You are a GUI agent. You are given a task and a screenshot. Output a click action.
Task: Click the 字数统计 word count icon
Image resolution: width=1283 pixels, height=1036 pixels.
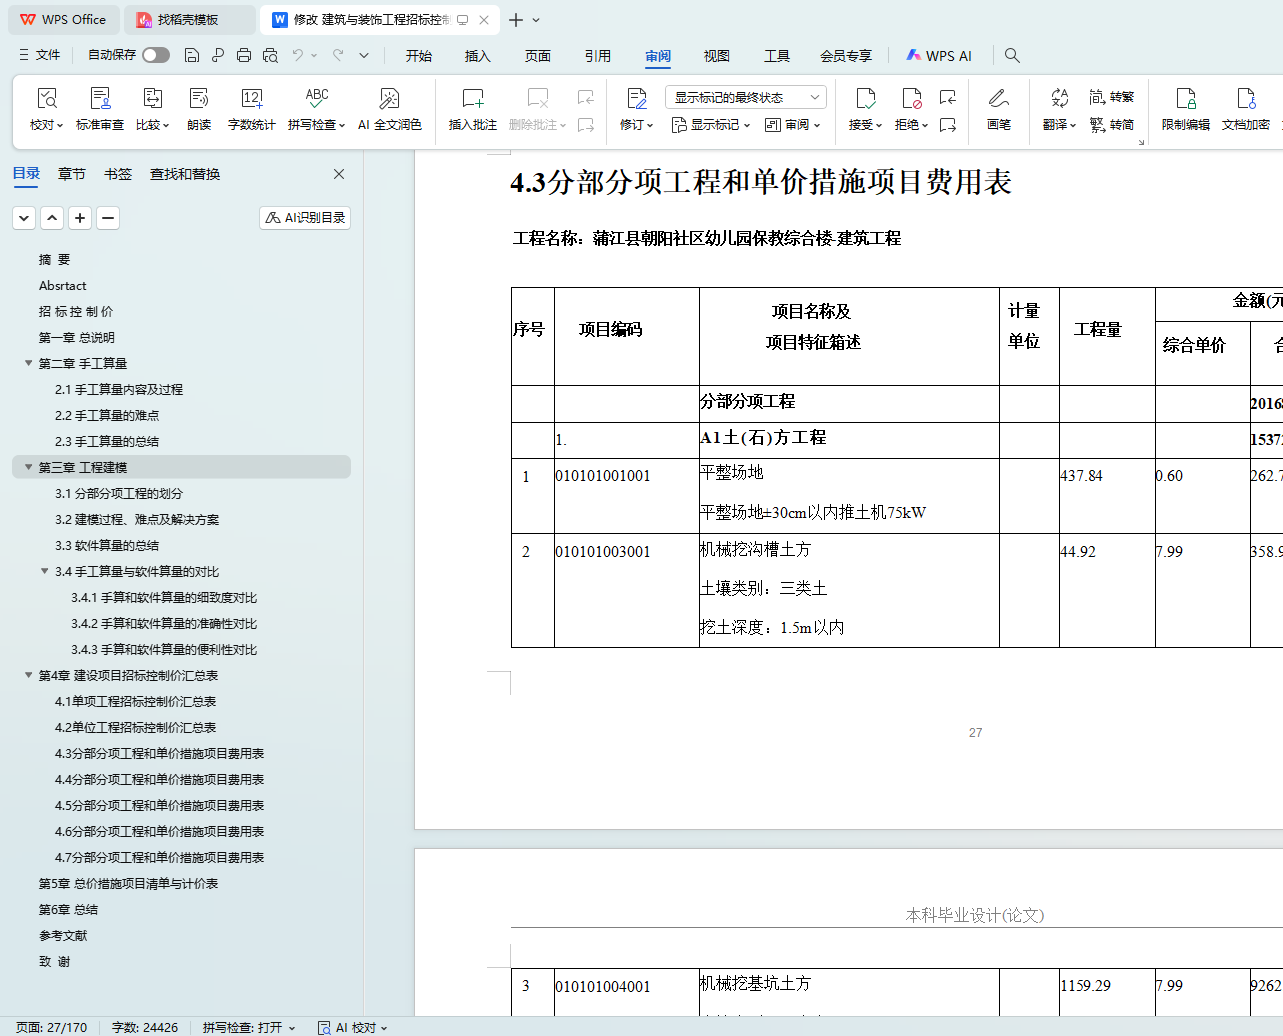251,99
